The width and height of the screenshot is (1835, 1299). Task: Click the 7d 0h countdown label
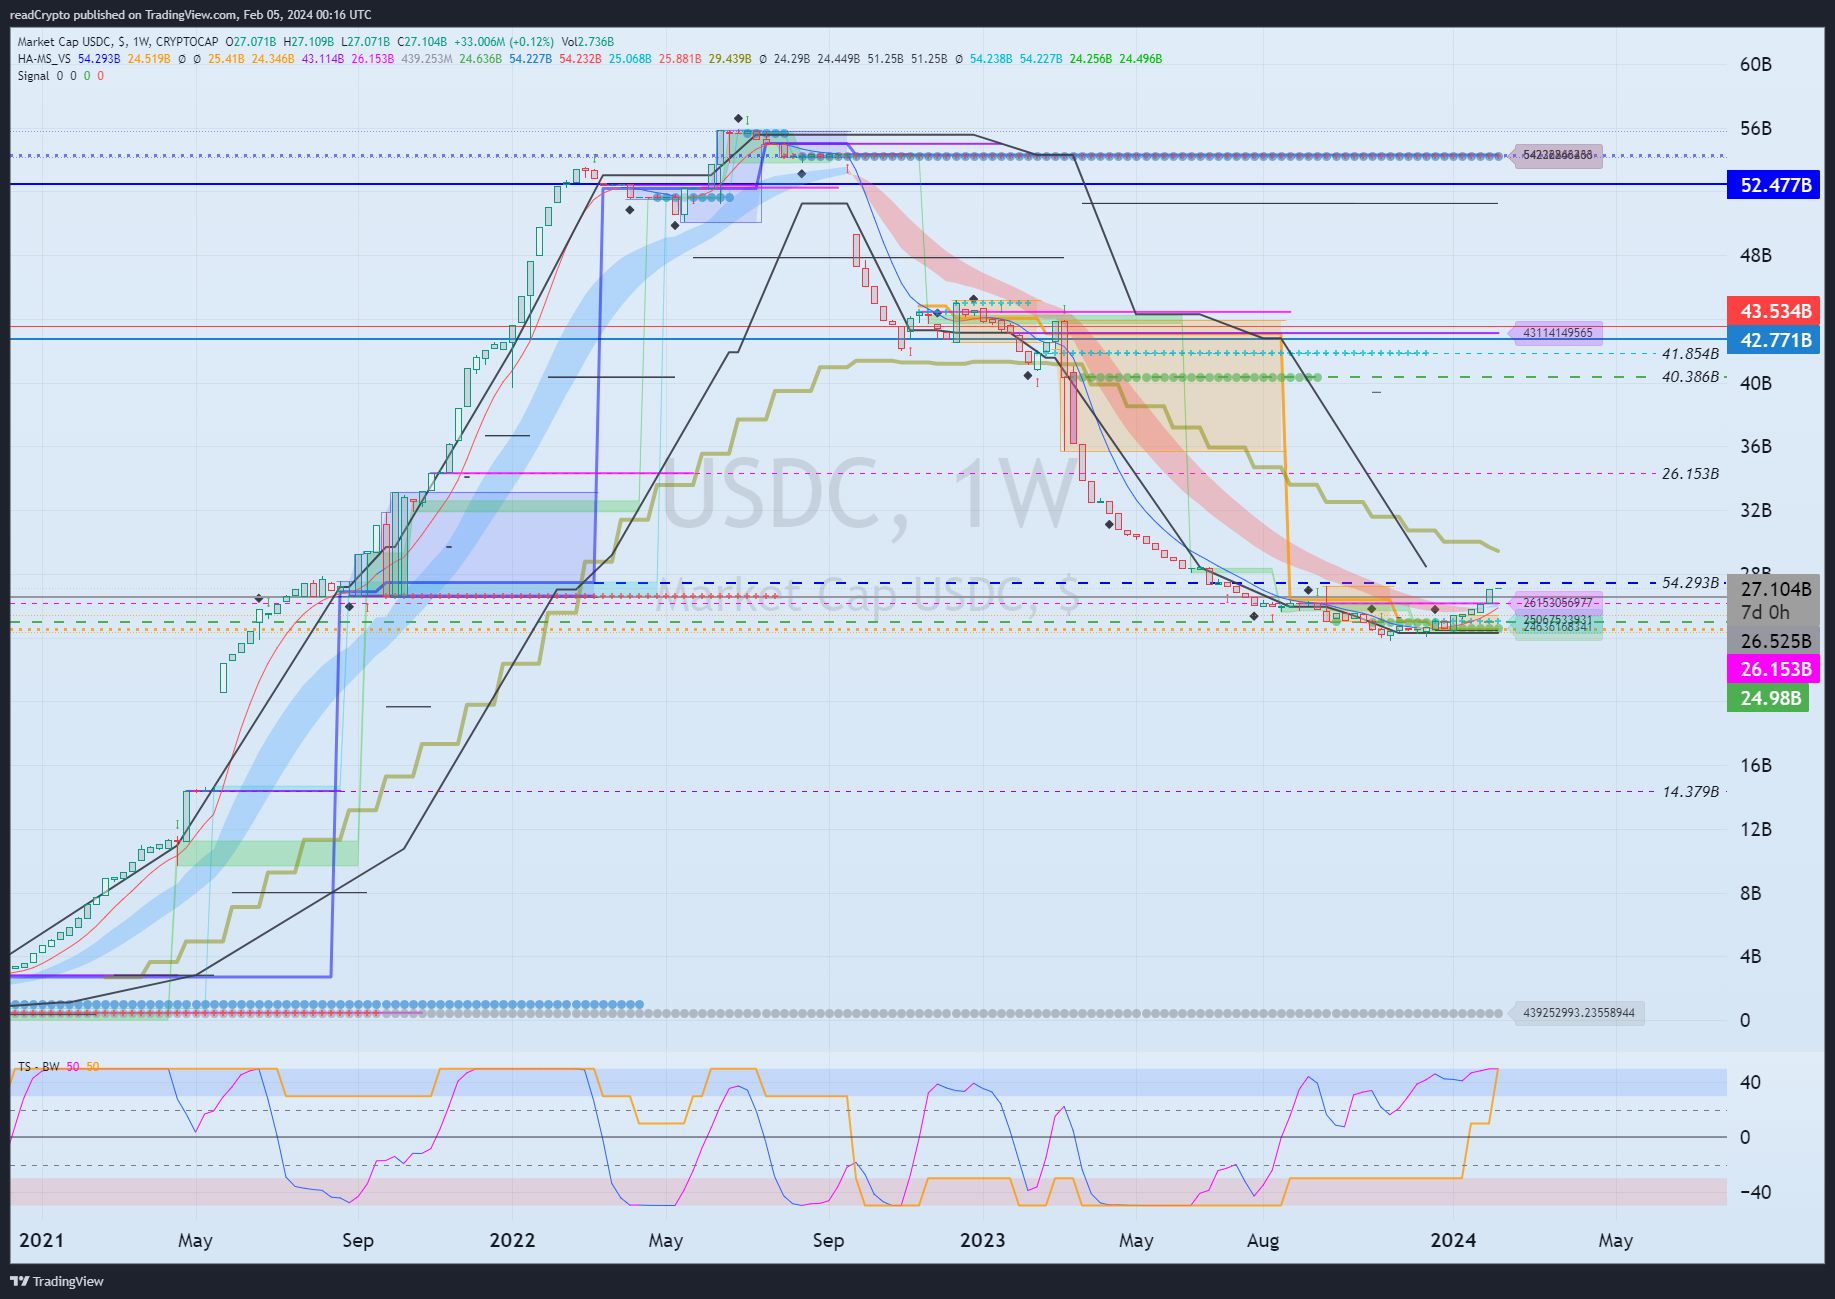click(1765, 612)
